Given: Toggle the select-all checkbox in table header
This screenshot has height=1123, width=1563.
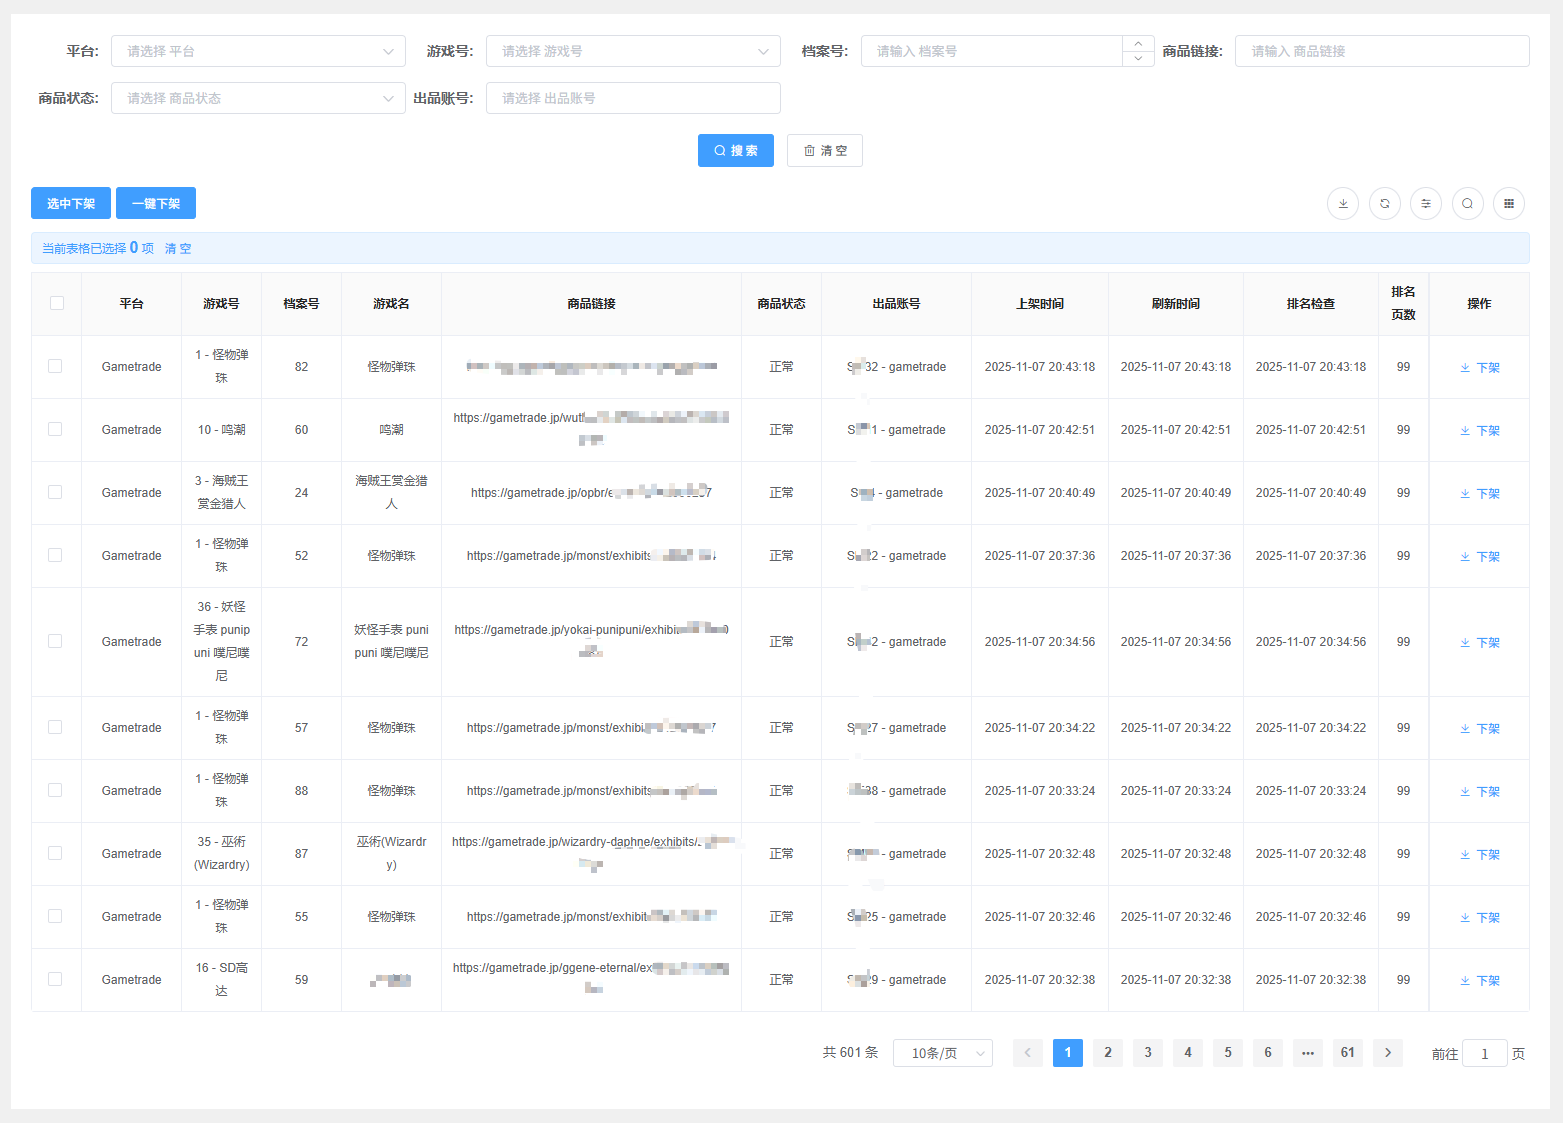Looking at the screenshot, I should (x=57, y=304).
